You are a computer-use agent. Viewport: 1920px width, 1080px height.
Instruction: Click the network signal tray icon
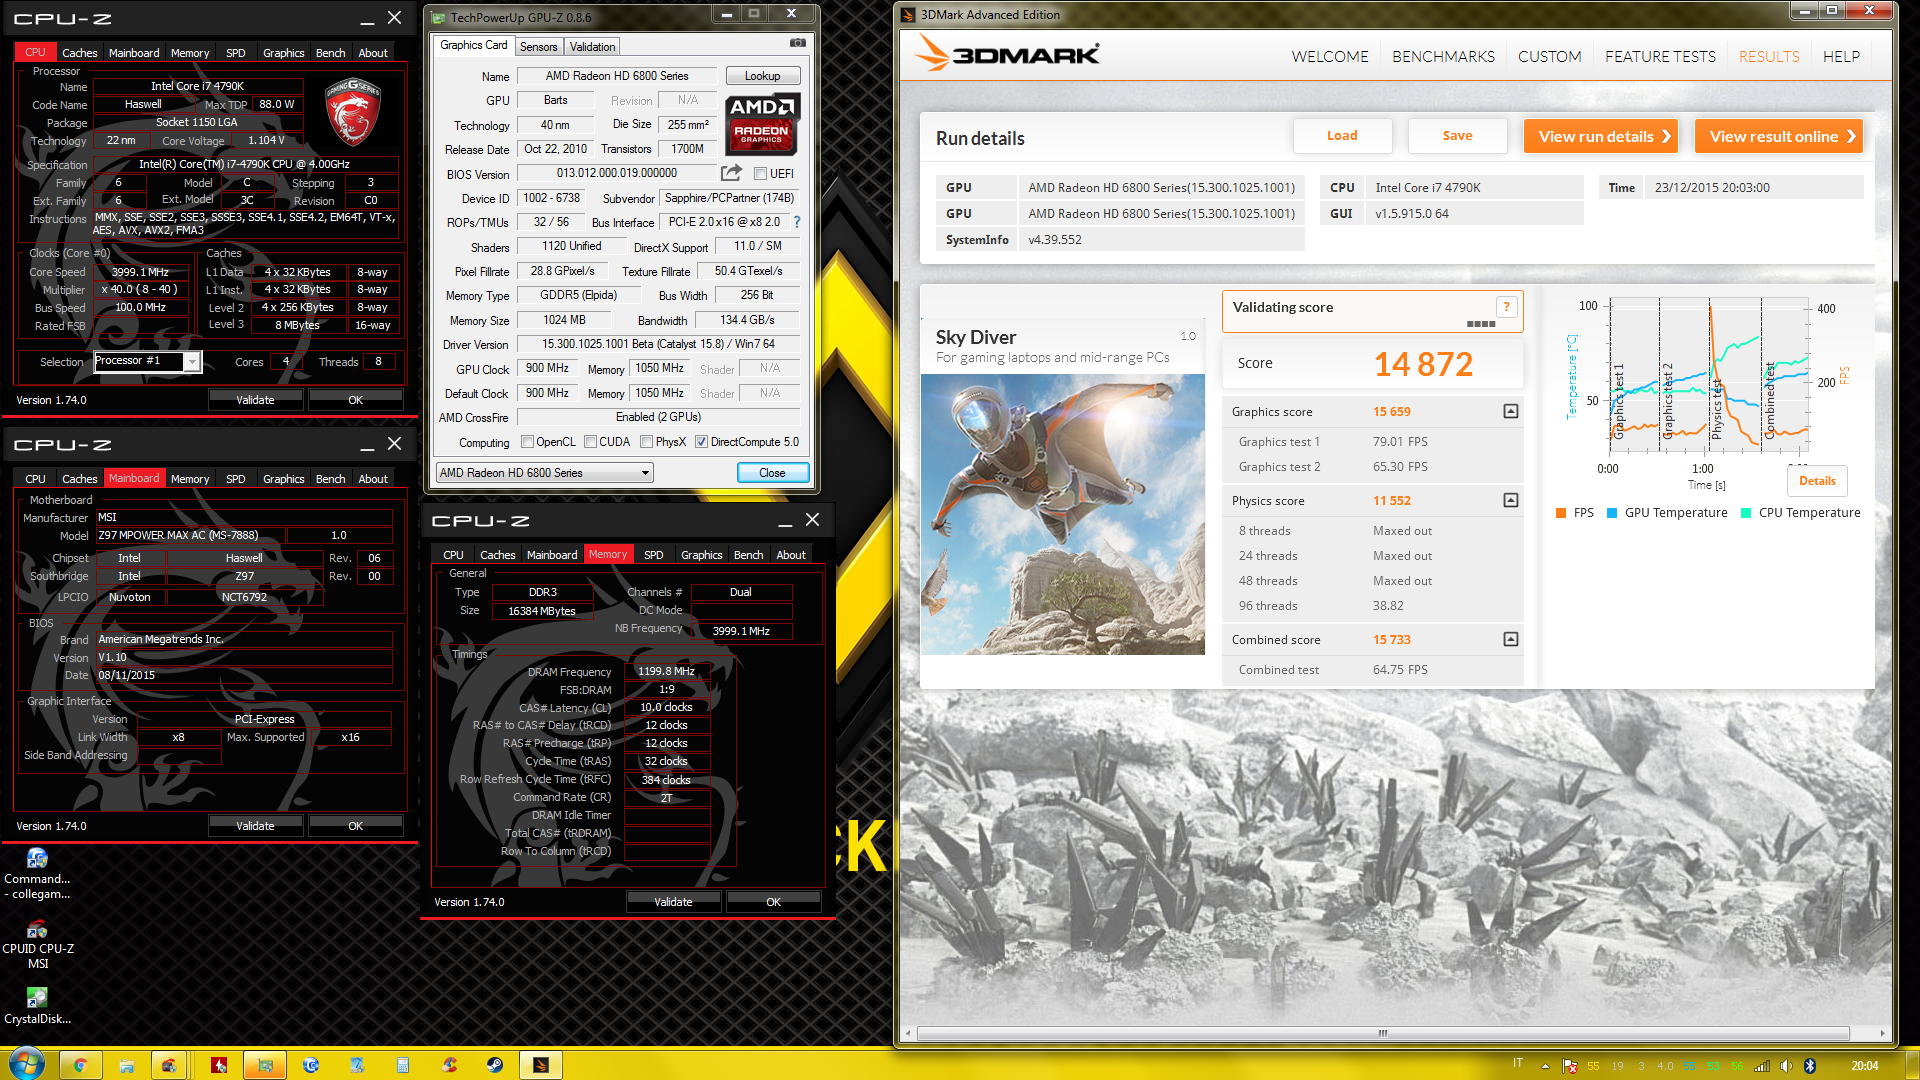click(x=1762, y=1066)
